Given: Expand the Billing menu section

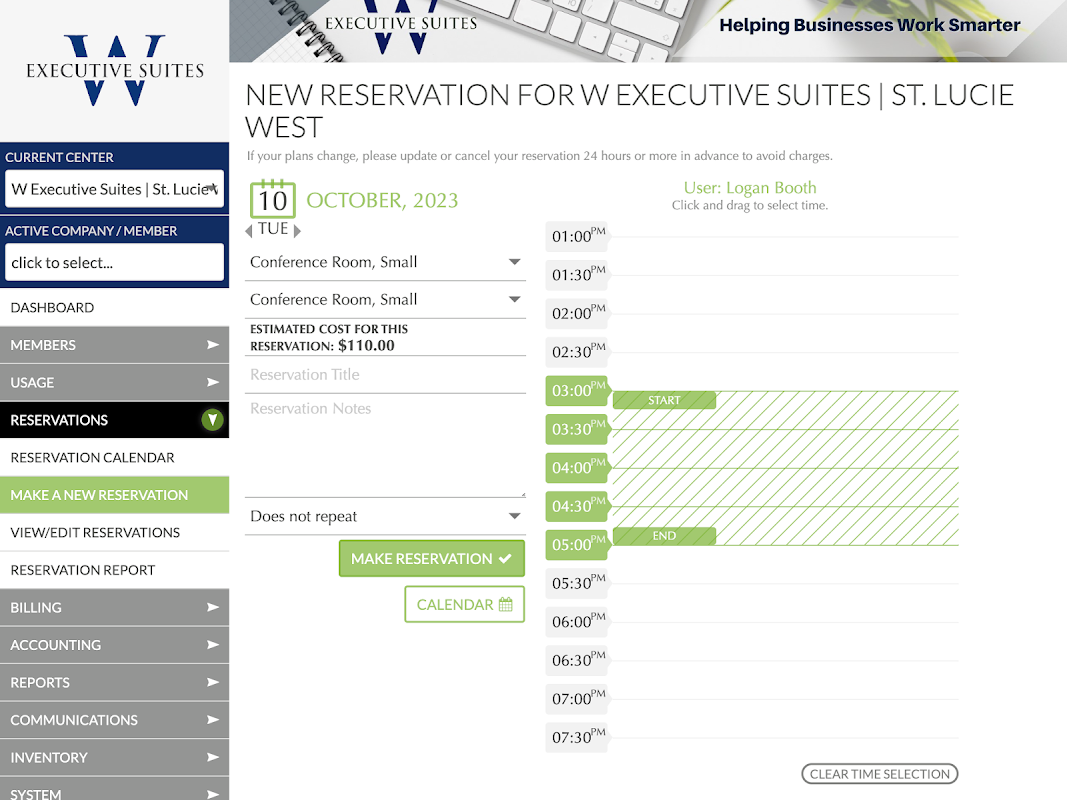Looking at the screenshot, I should pyautogui.click(x=114, y=607).
